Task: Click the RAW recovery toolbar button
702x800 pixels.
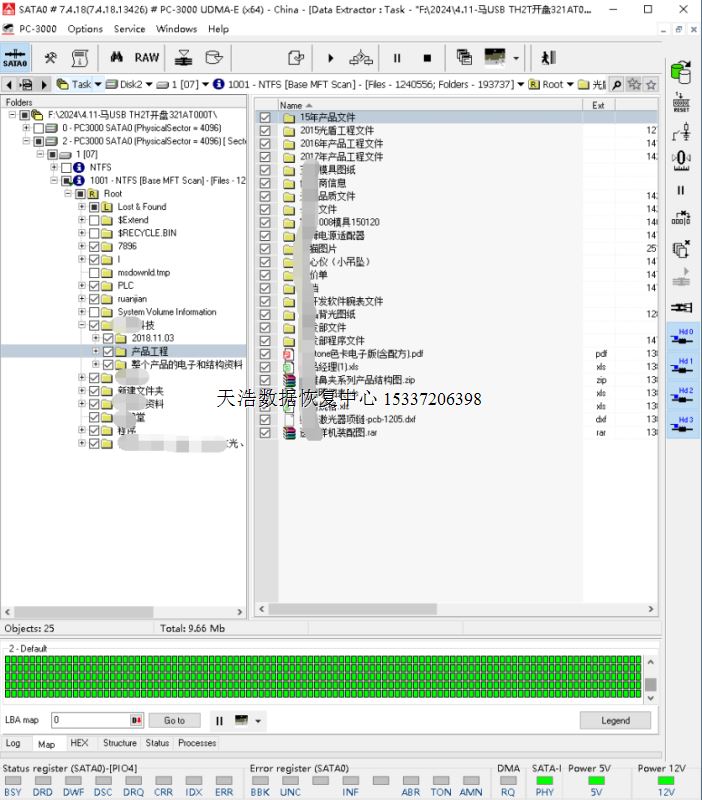Action: coord(147,58)
